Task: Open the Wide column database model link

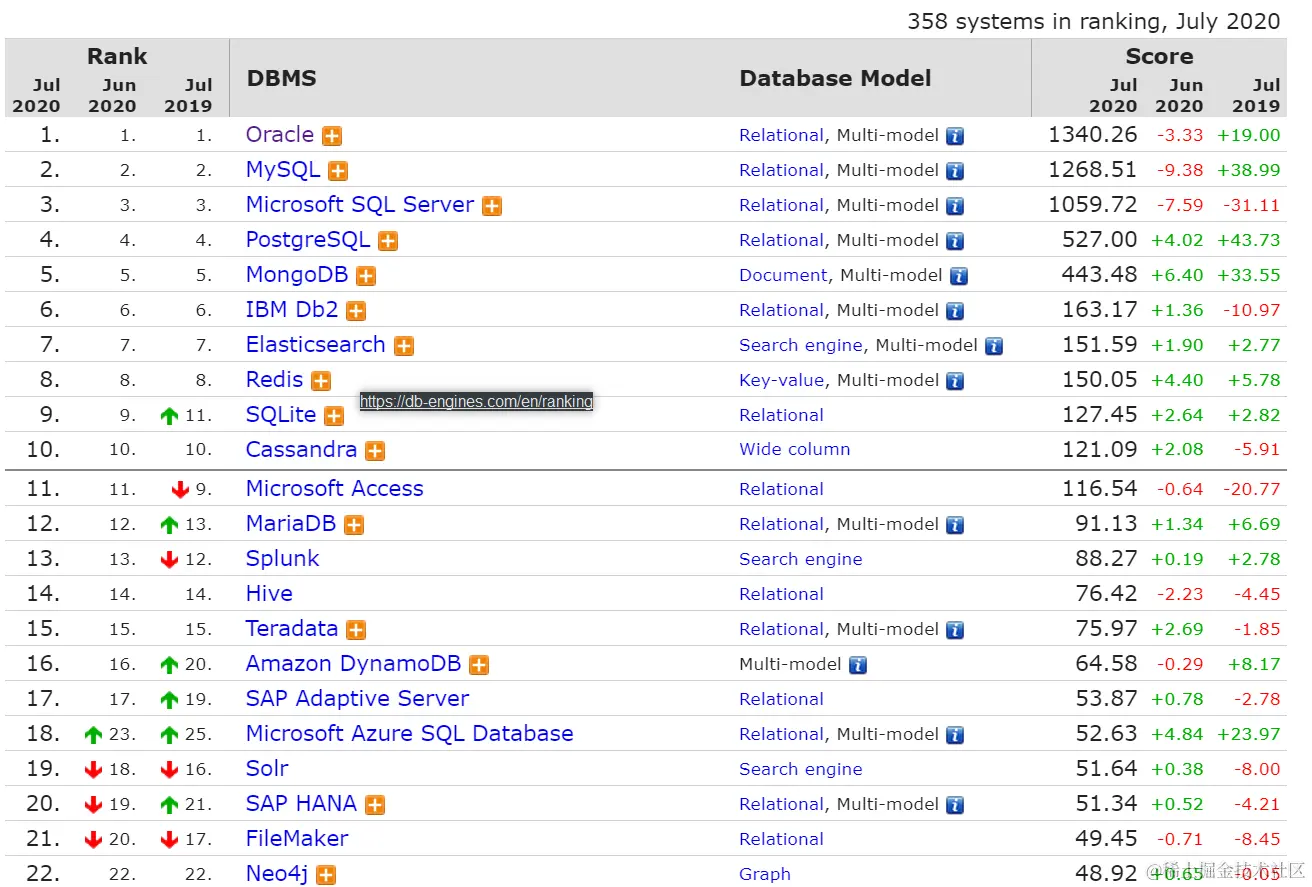Action: (x=794, y=449)
